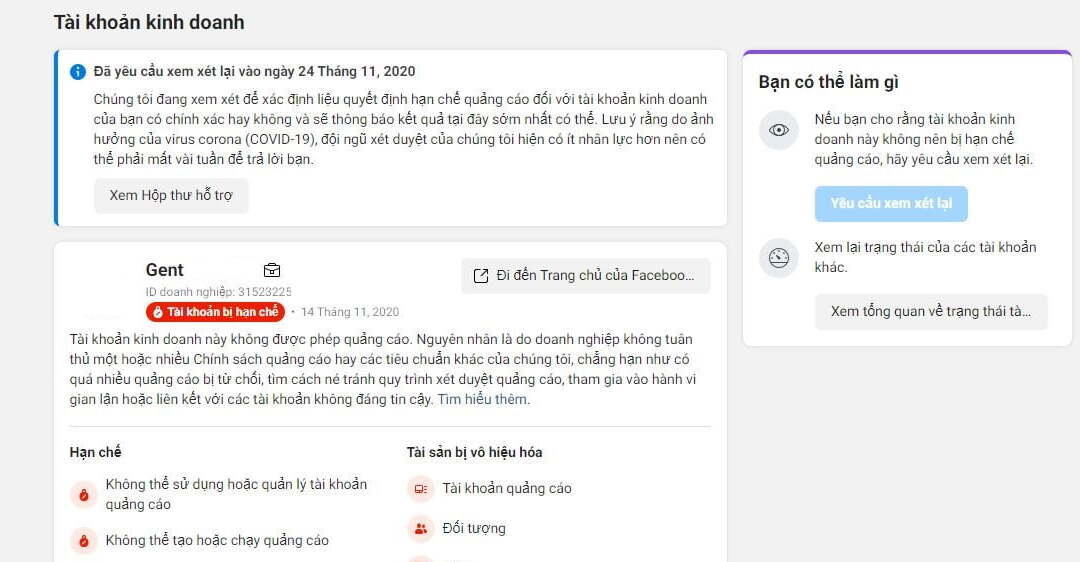Click the Bạn có thể làm gì heading
1080x562 pixels.
point(829,82)
